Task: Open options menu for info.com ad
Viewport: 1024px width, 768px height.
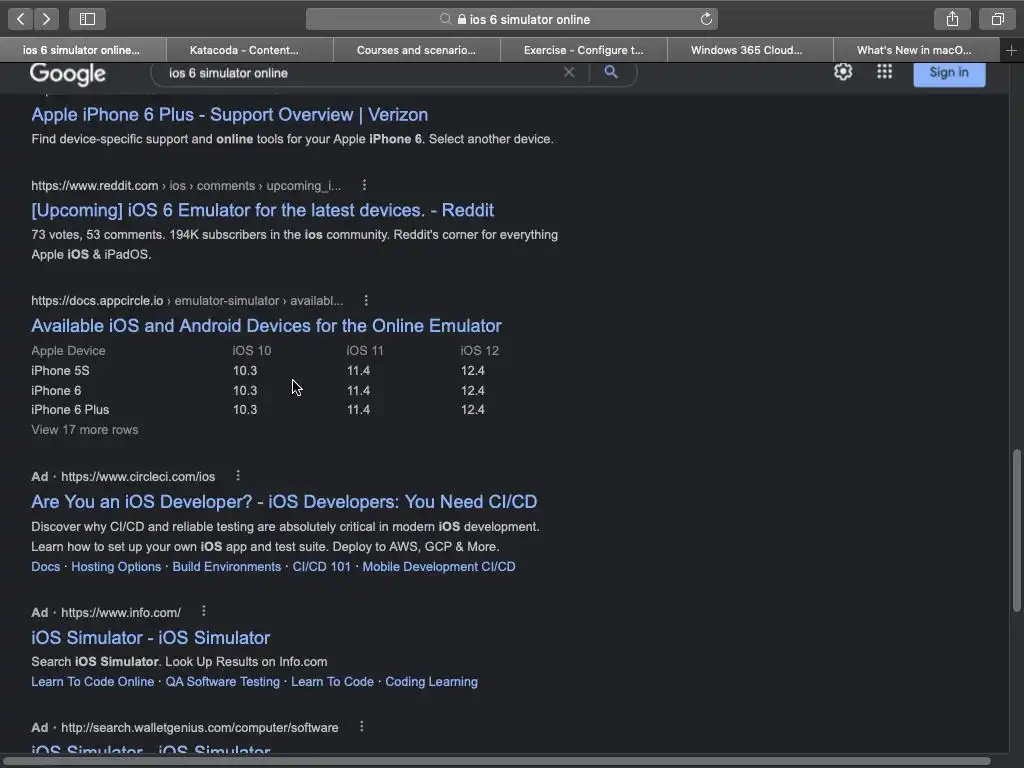Action: (204, 611)
